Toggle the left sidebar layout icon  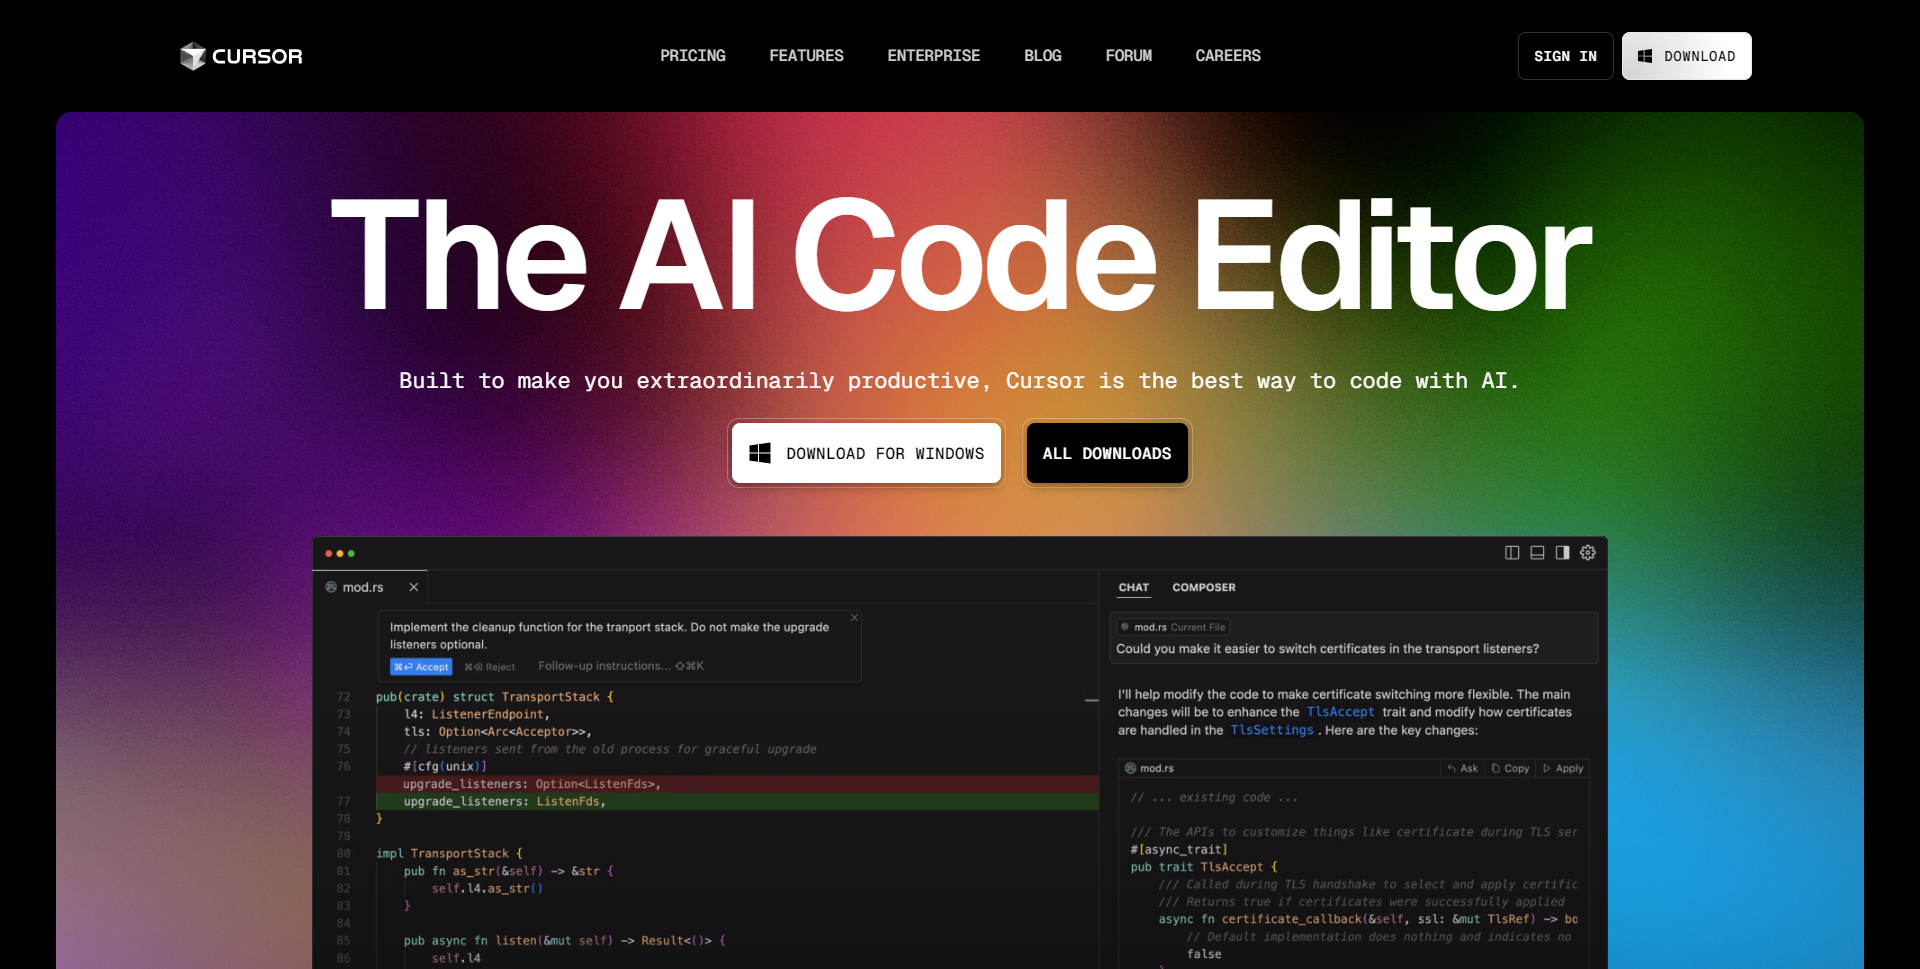(x=1512, y=553)
